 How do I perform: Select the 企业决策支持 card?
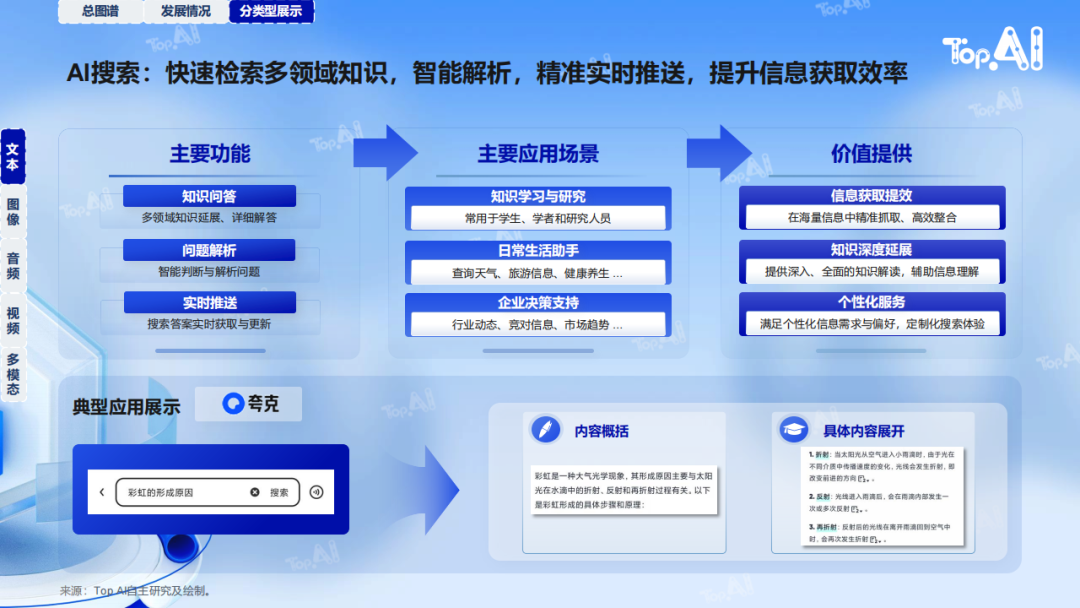tap(538, 315)
